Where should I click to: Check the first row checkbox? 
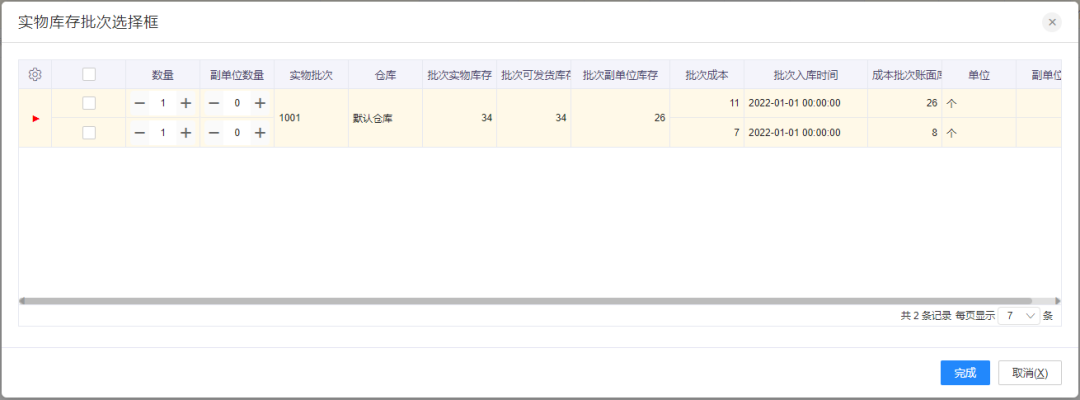point(89,103)
